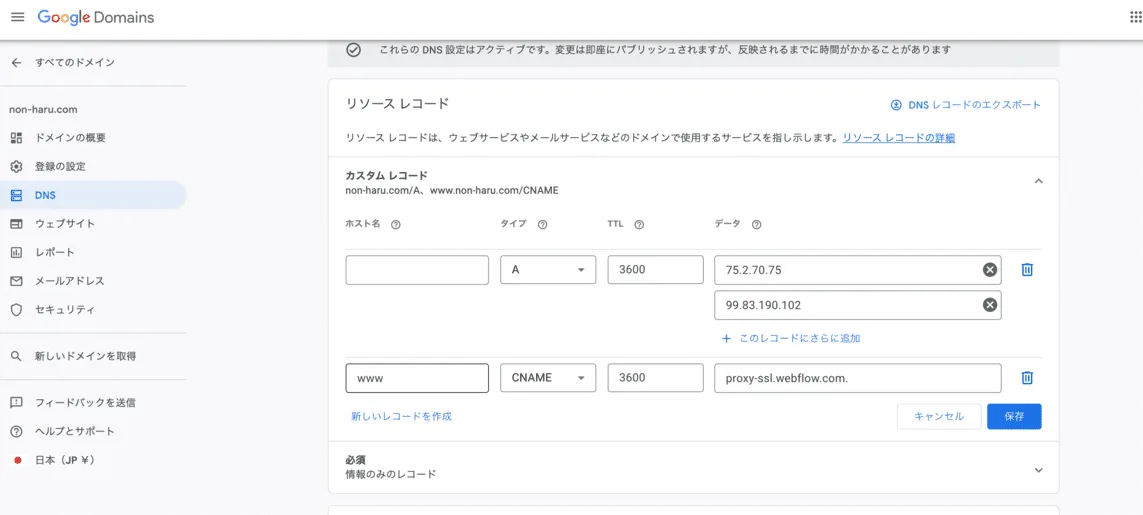Click help icon next to TTL
The image size is (1143, 515).
click(639, 225)
